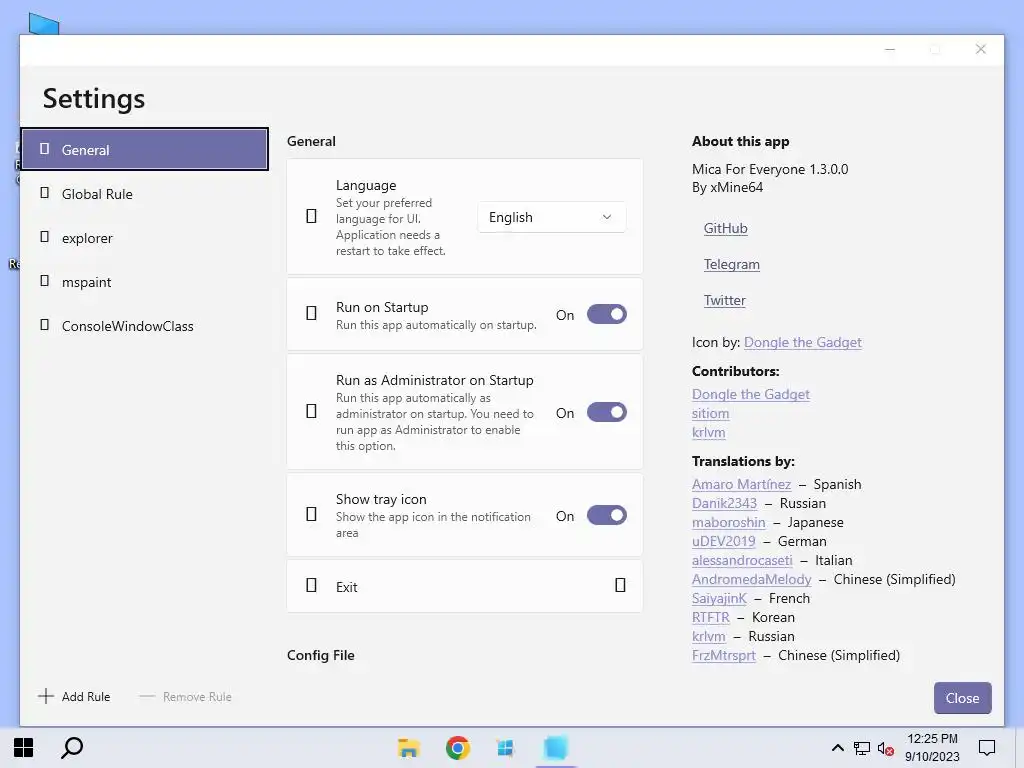
Task: Click the icon beside General in sidebar
Action: point(44,149)
